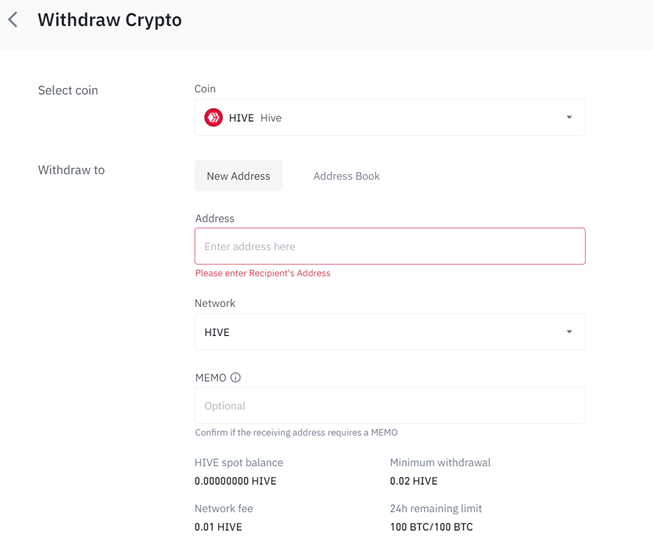Click the 'Confirm if the receiving address requires a MEMO' note
Screen dimensions: 653x552
coord(296,432)
